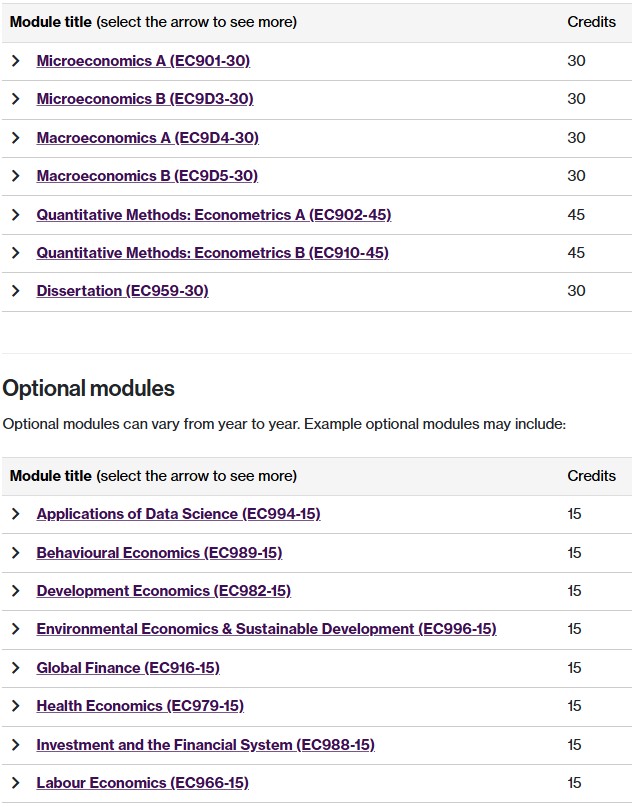Visit Health Economics (EC979-15) link
The height and width of the screenshot is (807, 636).
click(x=140, y=706)
